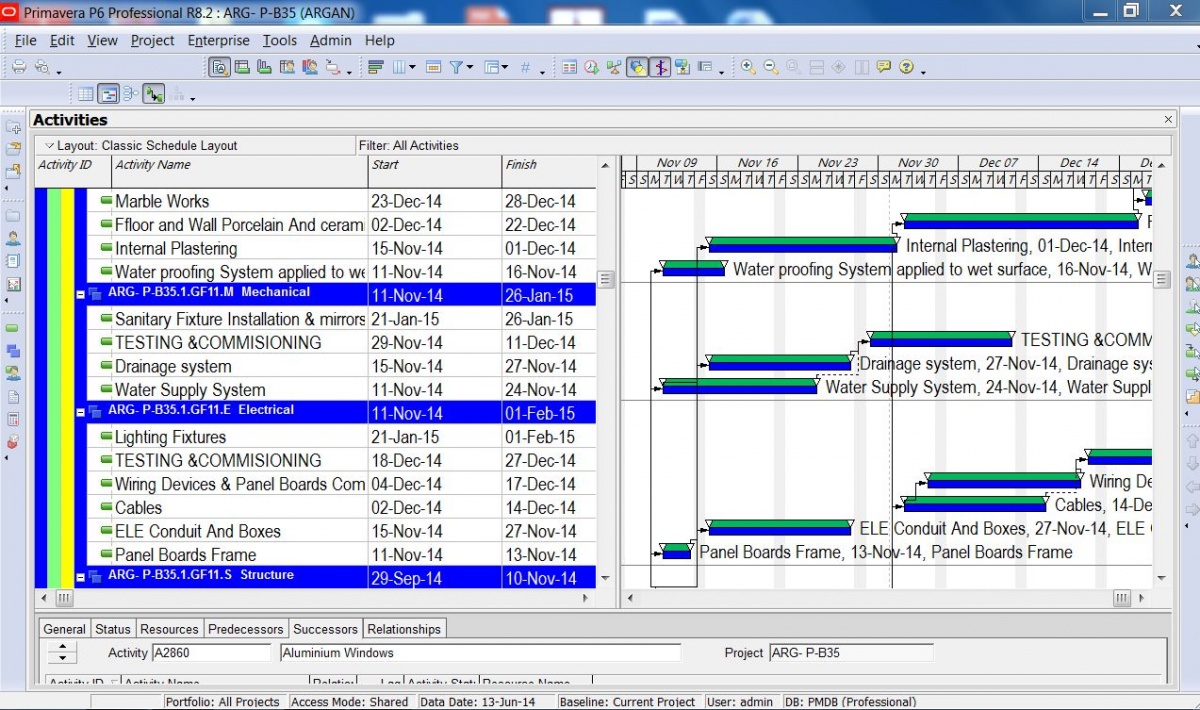Viewport: 1200px width, 710px height.
Task: Click the Zoom Out magnifier
Action: click(771, 67)
